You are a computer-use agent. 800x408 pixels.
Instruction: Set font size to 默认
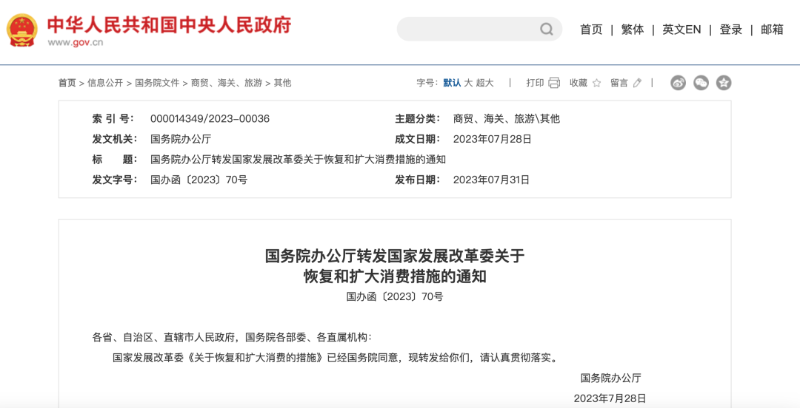(452, 83)
